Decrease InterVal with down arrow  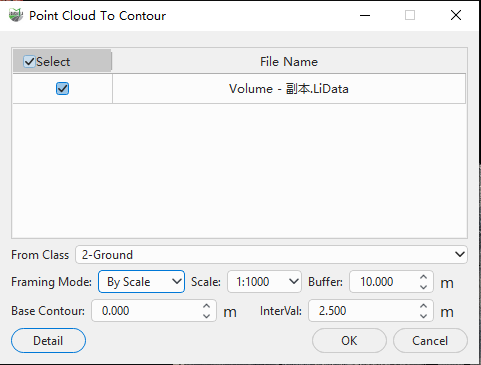click(423, 316)
